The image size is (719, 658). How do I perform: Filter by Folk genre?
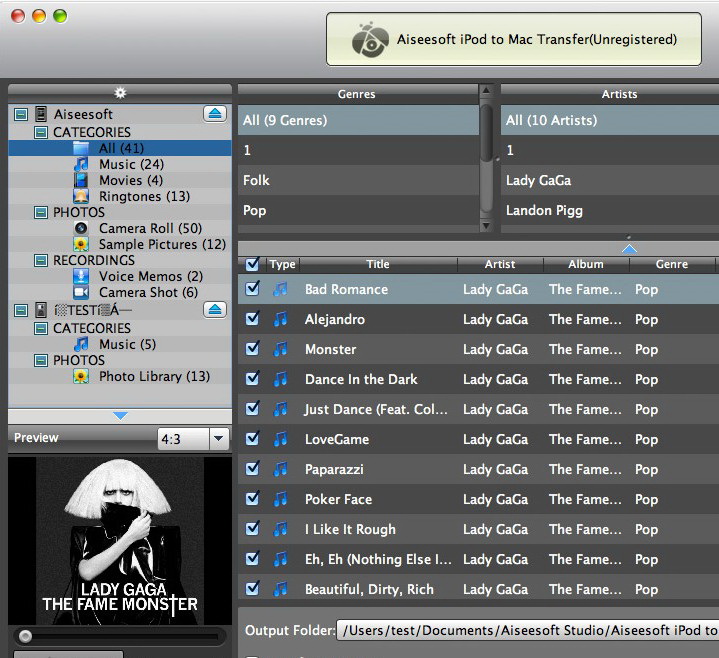(358, 180)
